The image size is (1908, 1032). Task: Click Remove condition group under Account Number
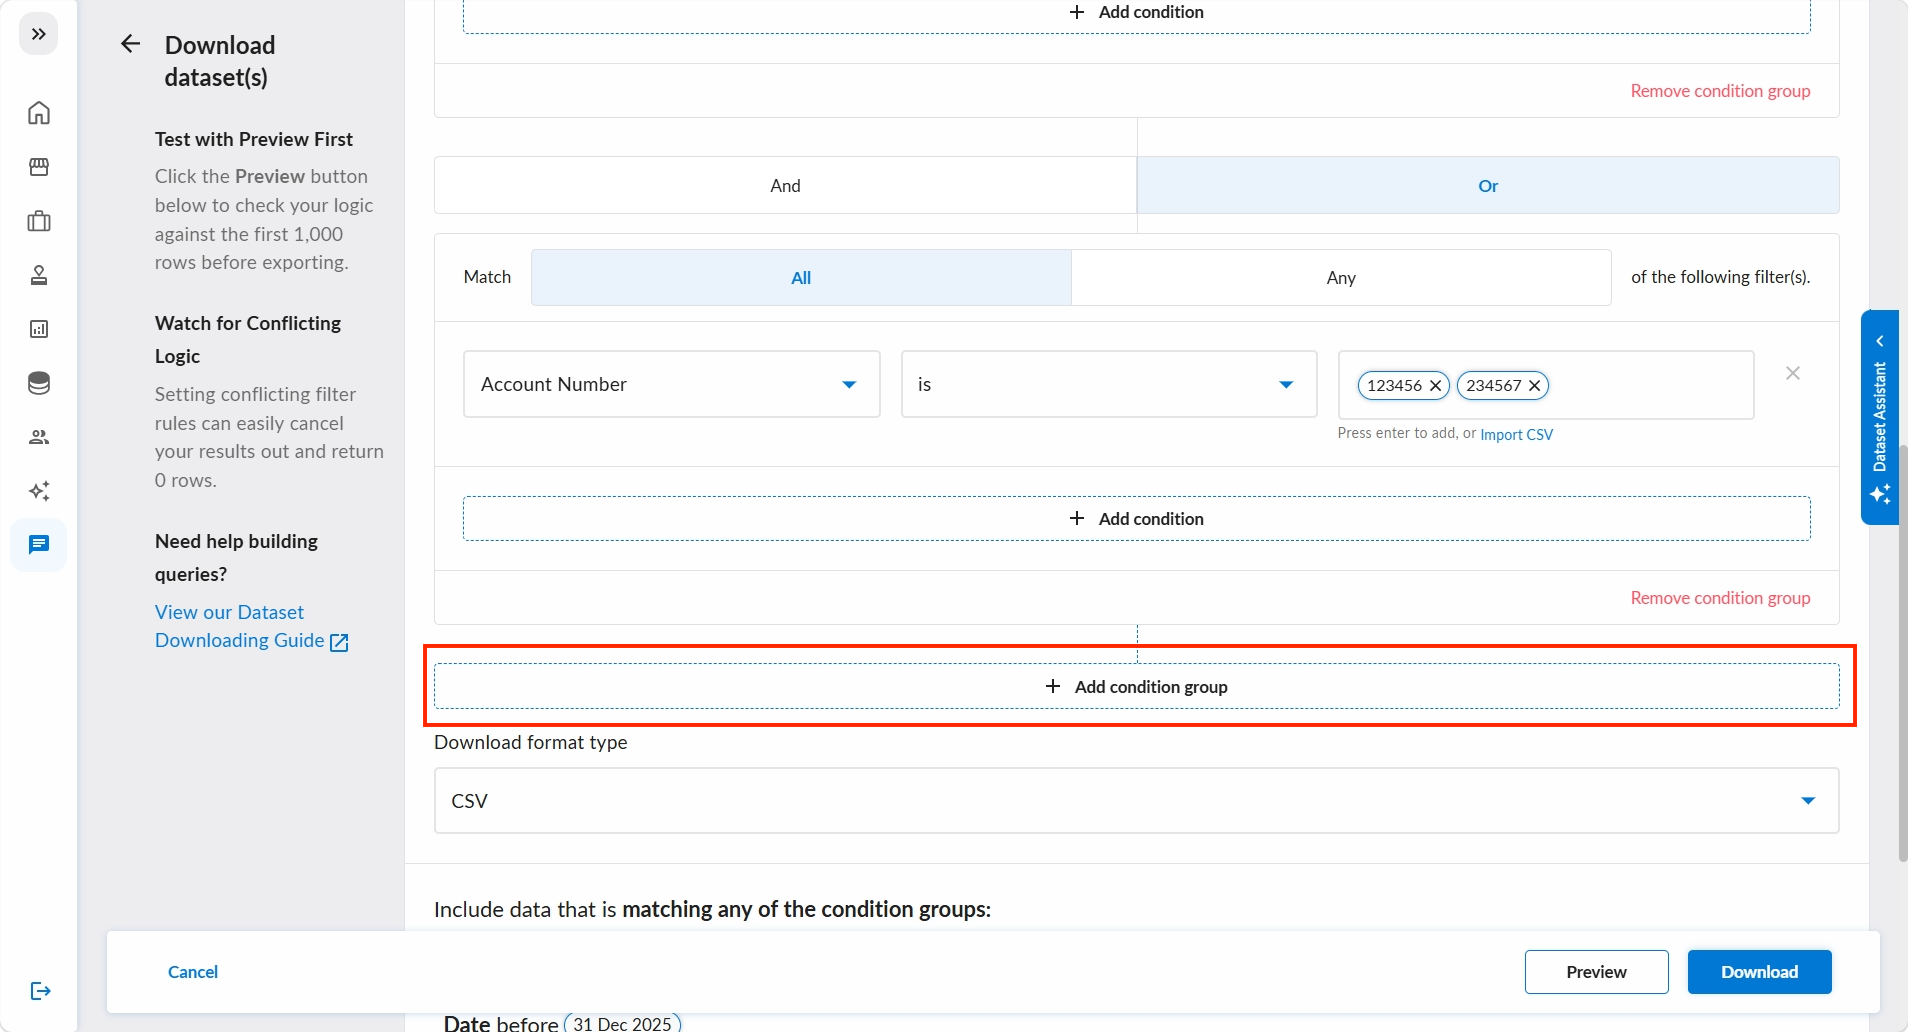(1720, 597)
